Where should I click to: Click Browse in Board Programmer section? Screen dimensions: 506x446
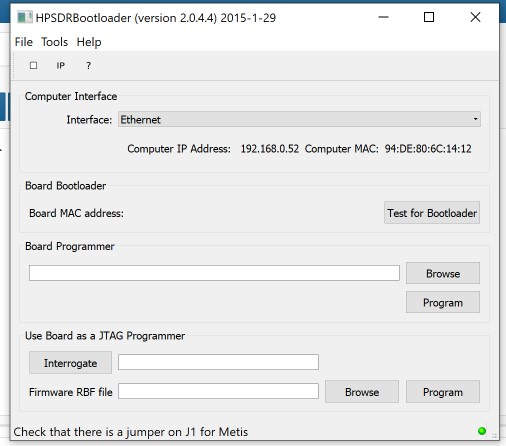click(443, 273)
